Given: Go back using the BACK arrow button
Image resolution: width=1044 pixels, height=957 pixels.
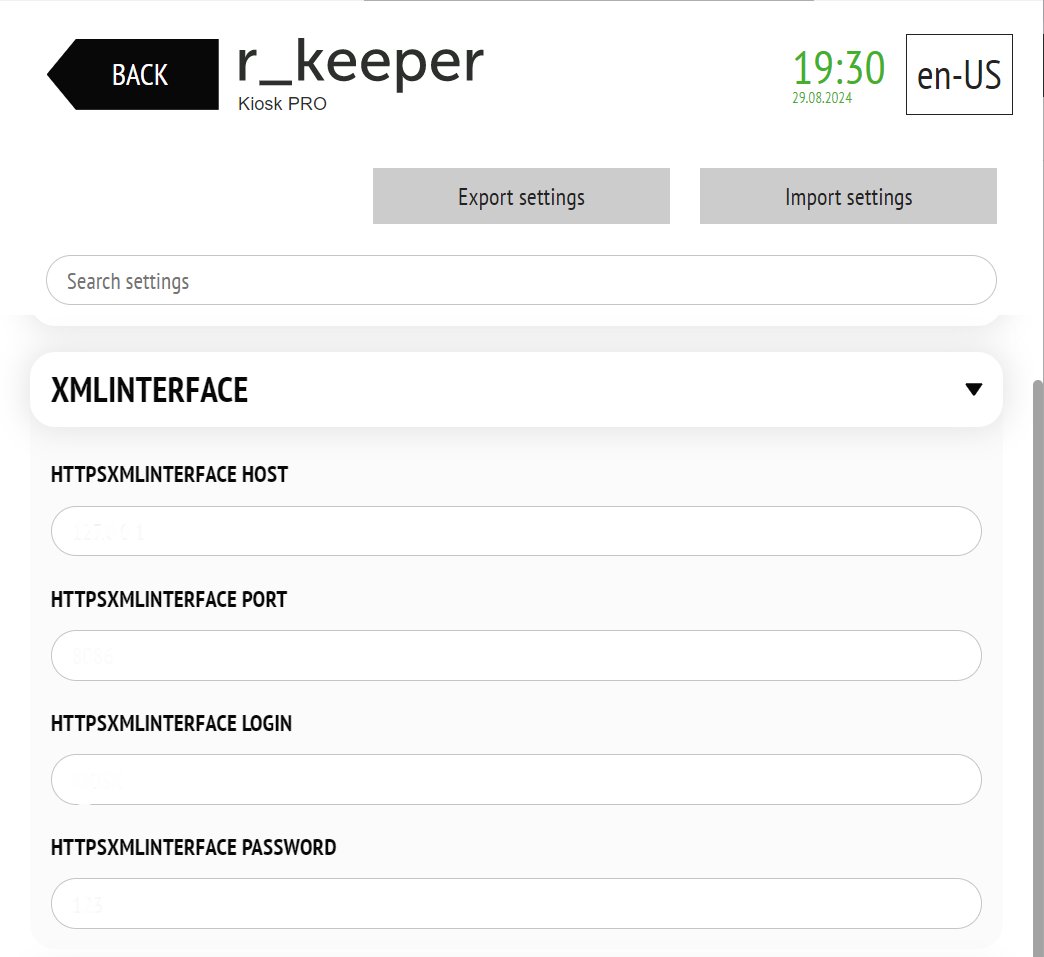Looking at the screenshot, I should pyautogui.click(x=133, y=75).
